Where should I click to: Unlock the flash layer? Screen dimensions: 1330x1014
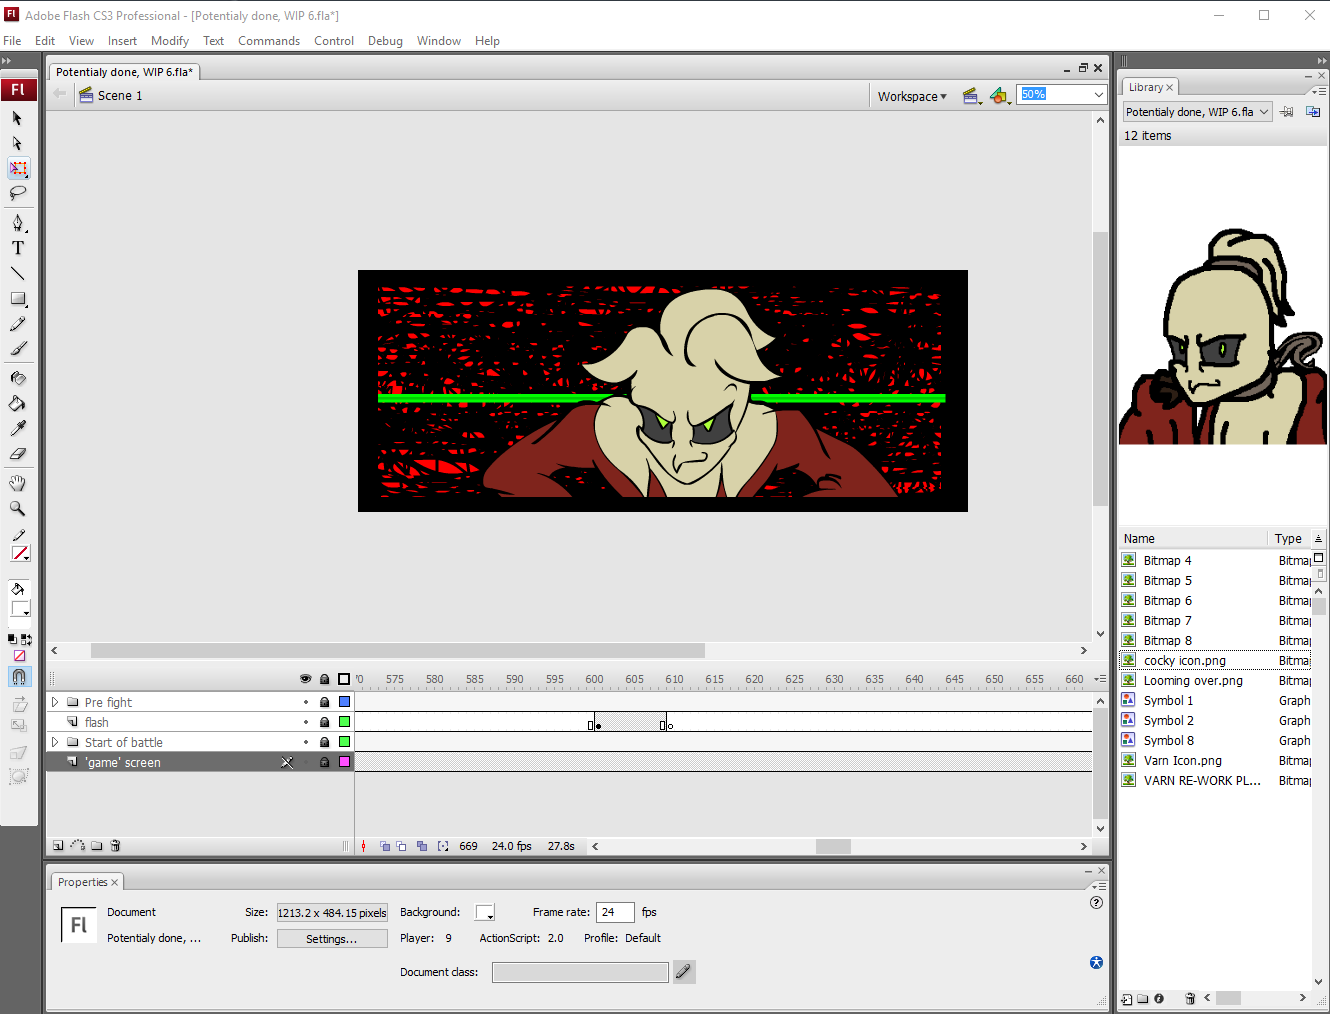(x=324, y=722)
